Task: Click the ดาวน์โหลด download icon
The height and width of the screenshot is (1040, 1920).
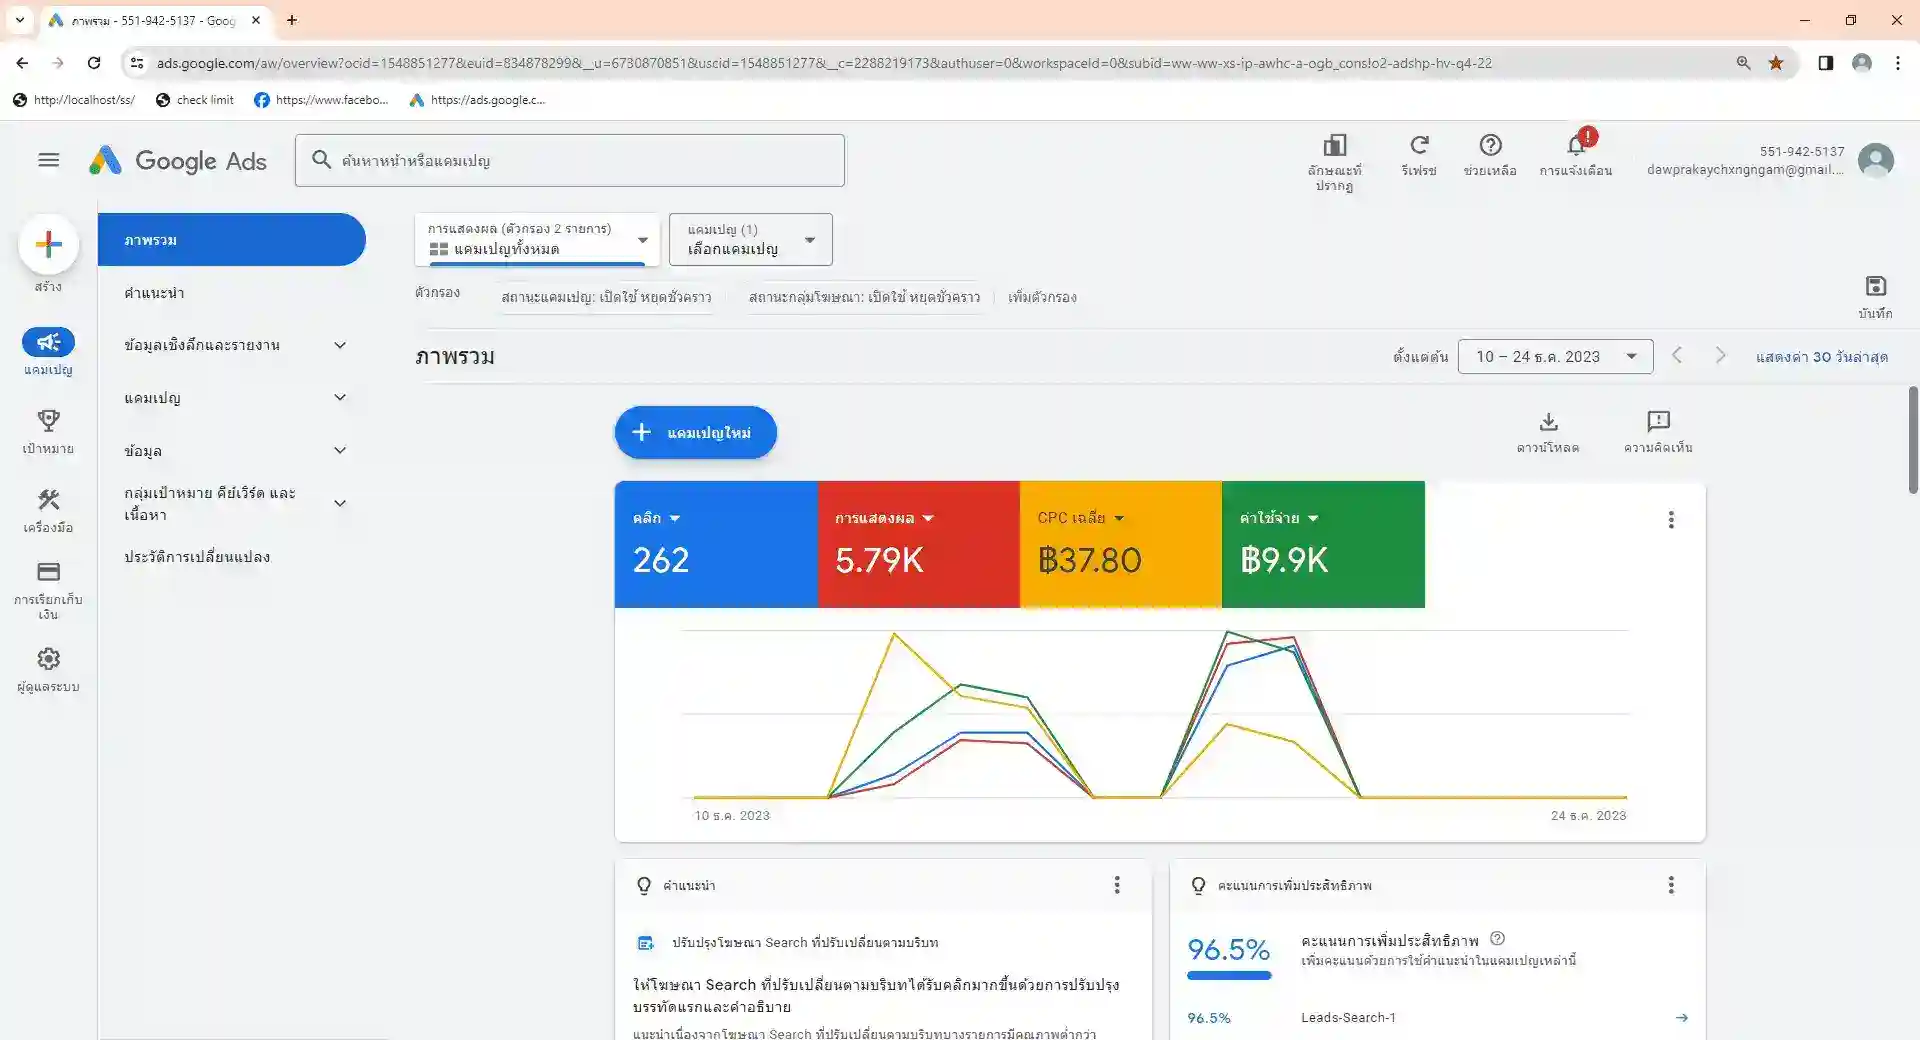Action: (x=1549, y=423)
